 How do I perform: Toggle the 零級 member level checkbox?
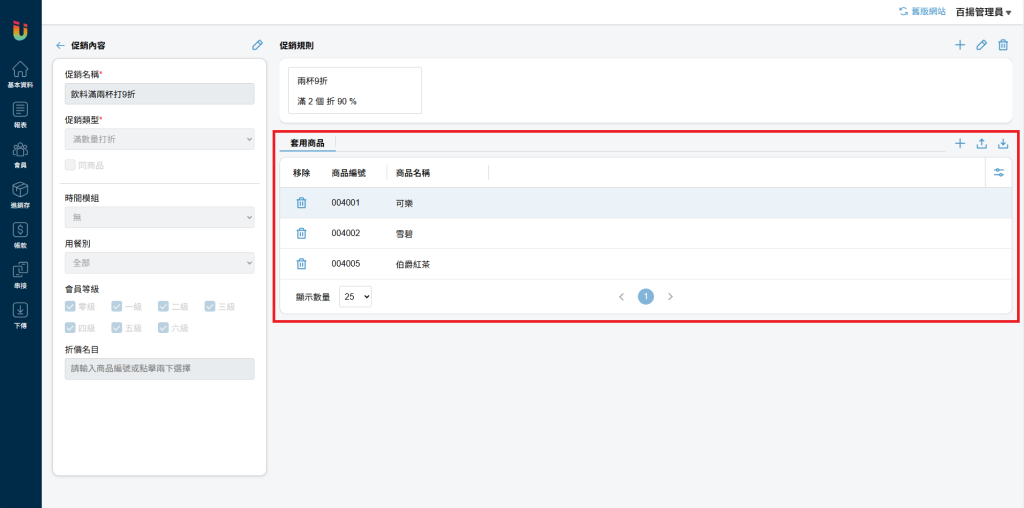(71, 306)
